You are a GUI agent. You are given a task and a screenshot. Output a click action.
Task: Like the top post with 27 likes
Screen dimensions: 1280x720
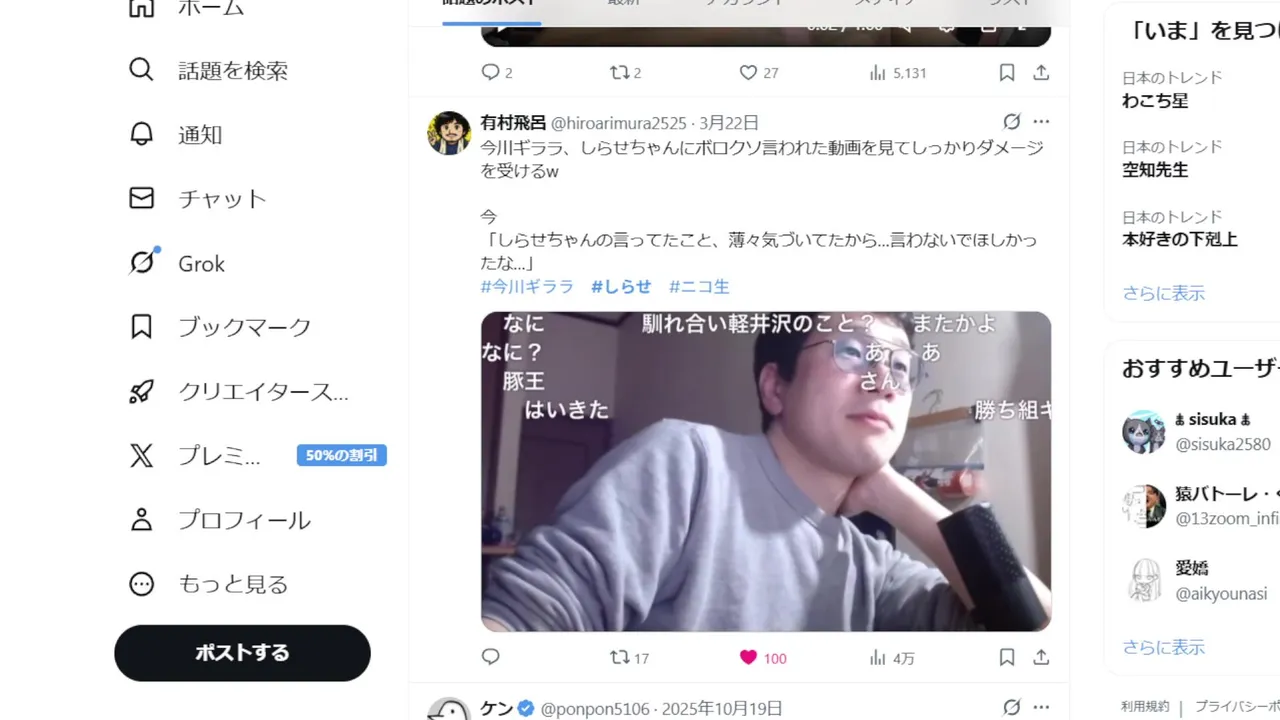coord(758,73)
